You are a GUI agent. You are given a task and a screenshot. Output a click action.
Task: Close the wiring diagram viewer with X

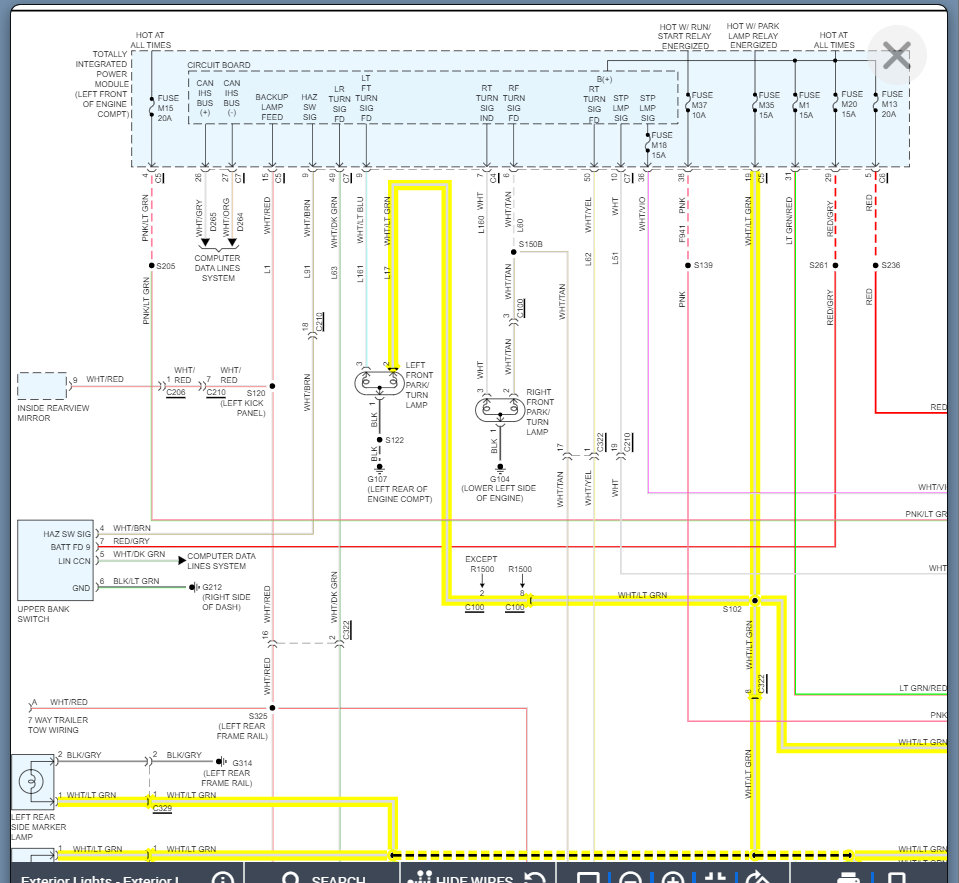pyautogui.click(x=897, y=56)
